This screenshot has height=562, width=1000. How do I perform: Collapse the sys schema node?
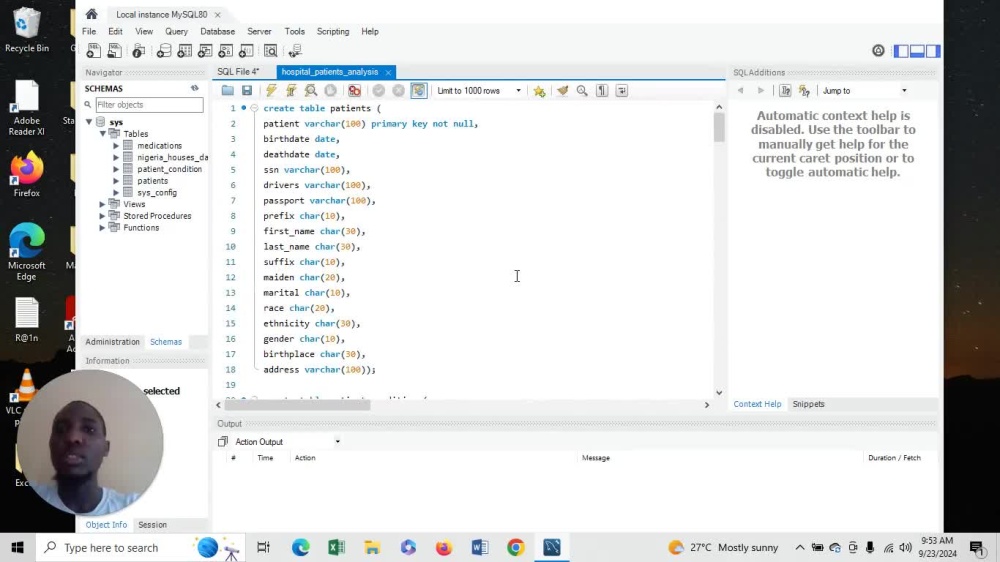click(x=89, y=121)
